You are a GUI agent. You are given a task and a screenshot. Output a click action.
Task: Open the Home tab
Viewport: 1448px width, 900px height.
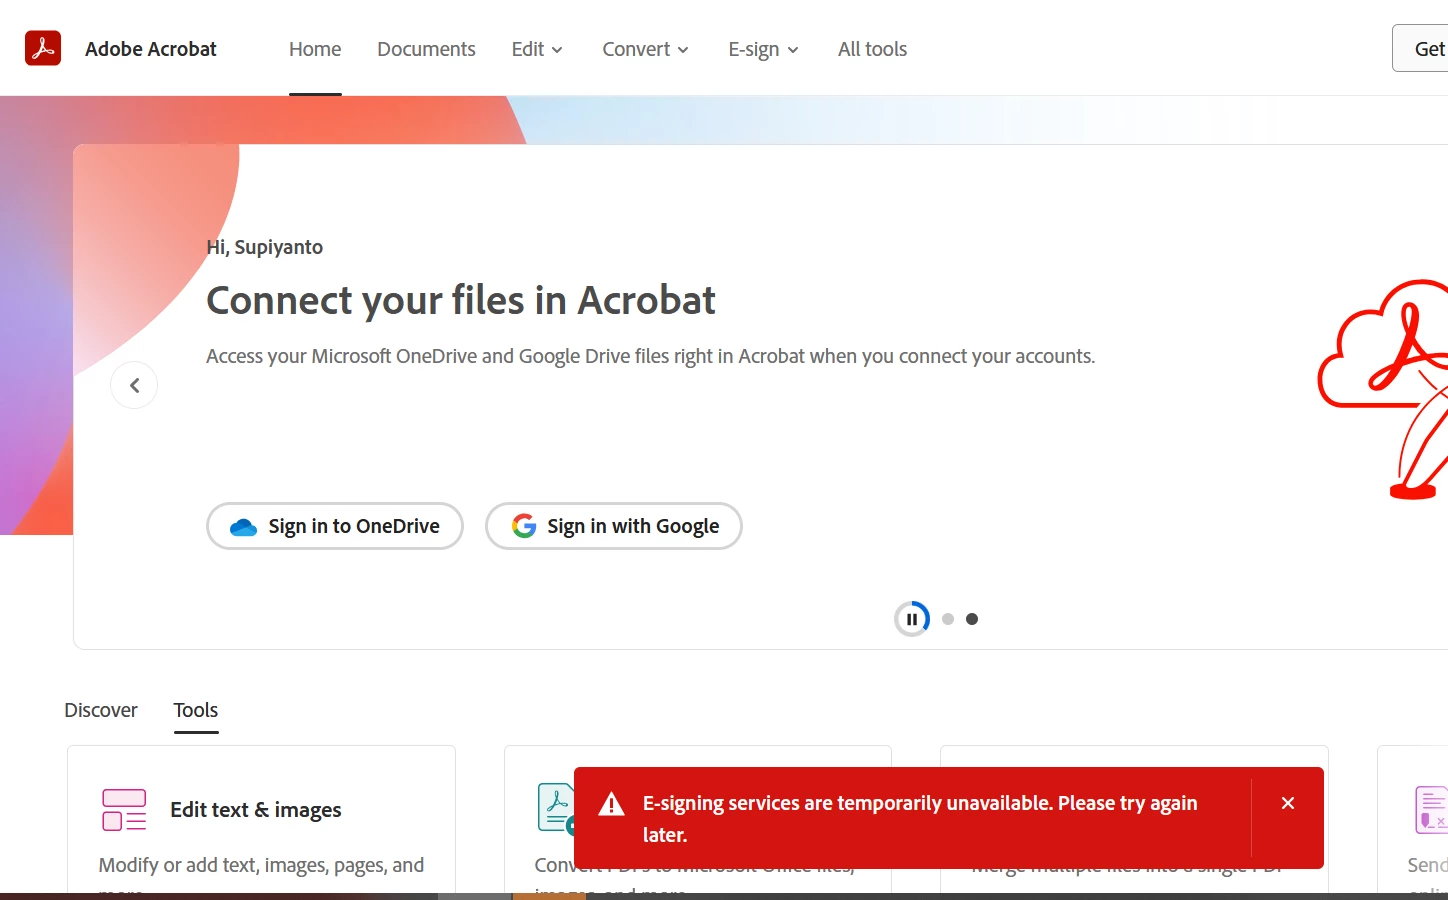(315, 49)
